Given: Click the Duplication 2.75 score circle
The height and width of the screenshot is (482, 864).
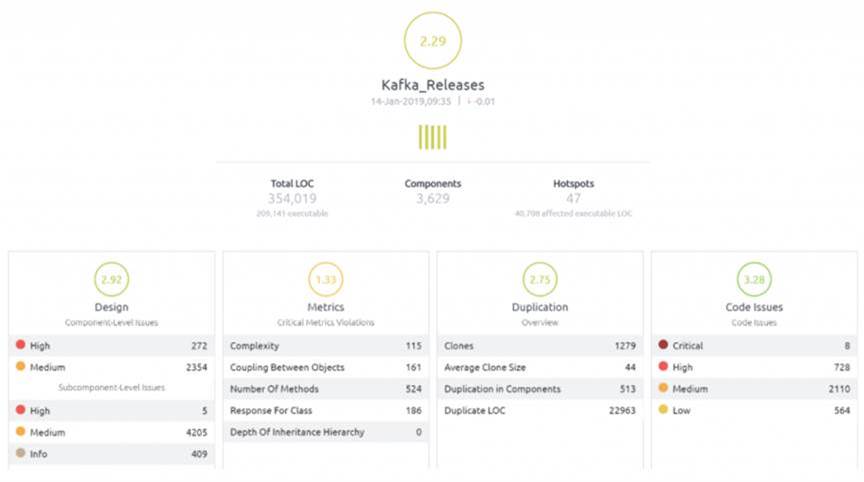Looking at the screenshot, I should [x=539, y=280].
